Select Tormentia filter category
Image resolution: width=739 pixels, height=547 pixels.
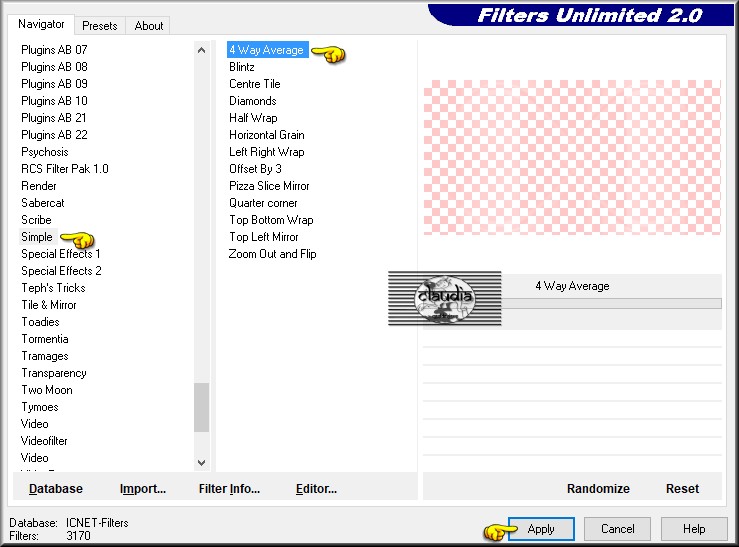(45, 339)
